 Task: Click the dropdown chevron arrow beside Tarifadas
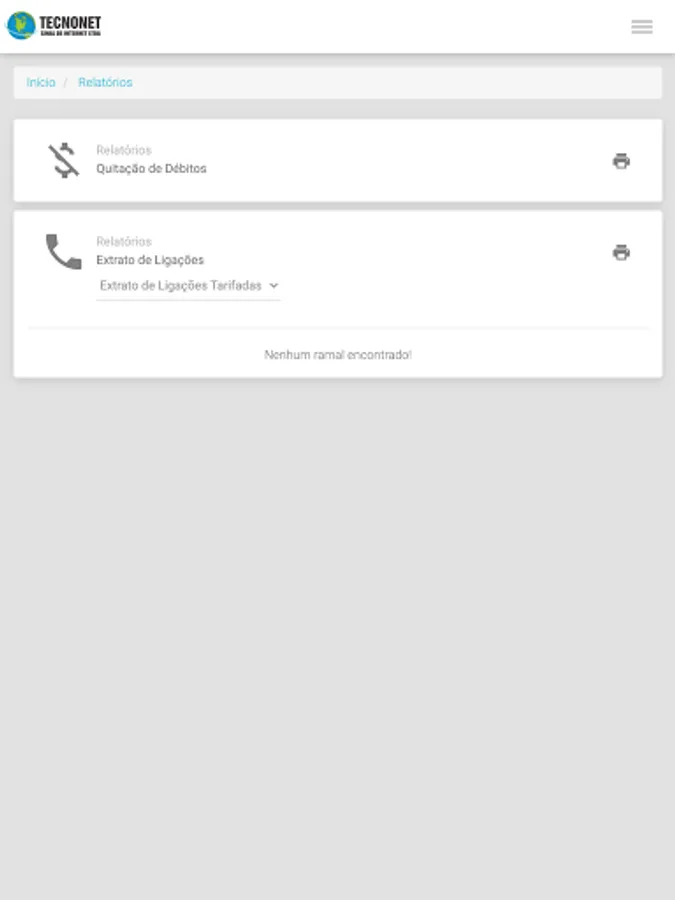274,286
